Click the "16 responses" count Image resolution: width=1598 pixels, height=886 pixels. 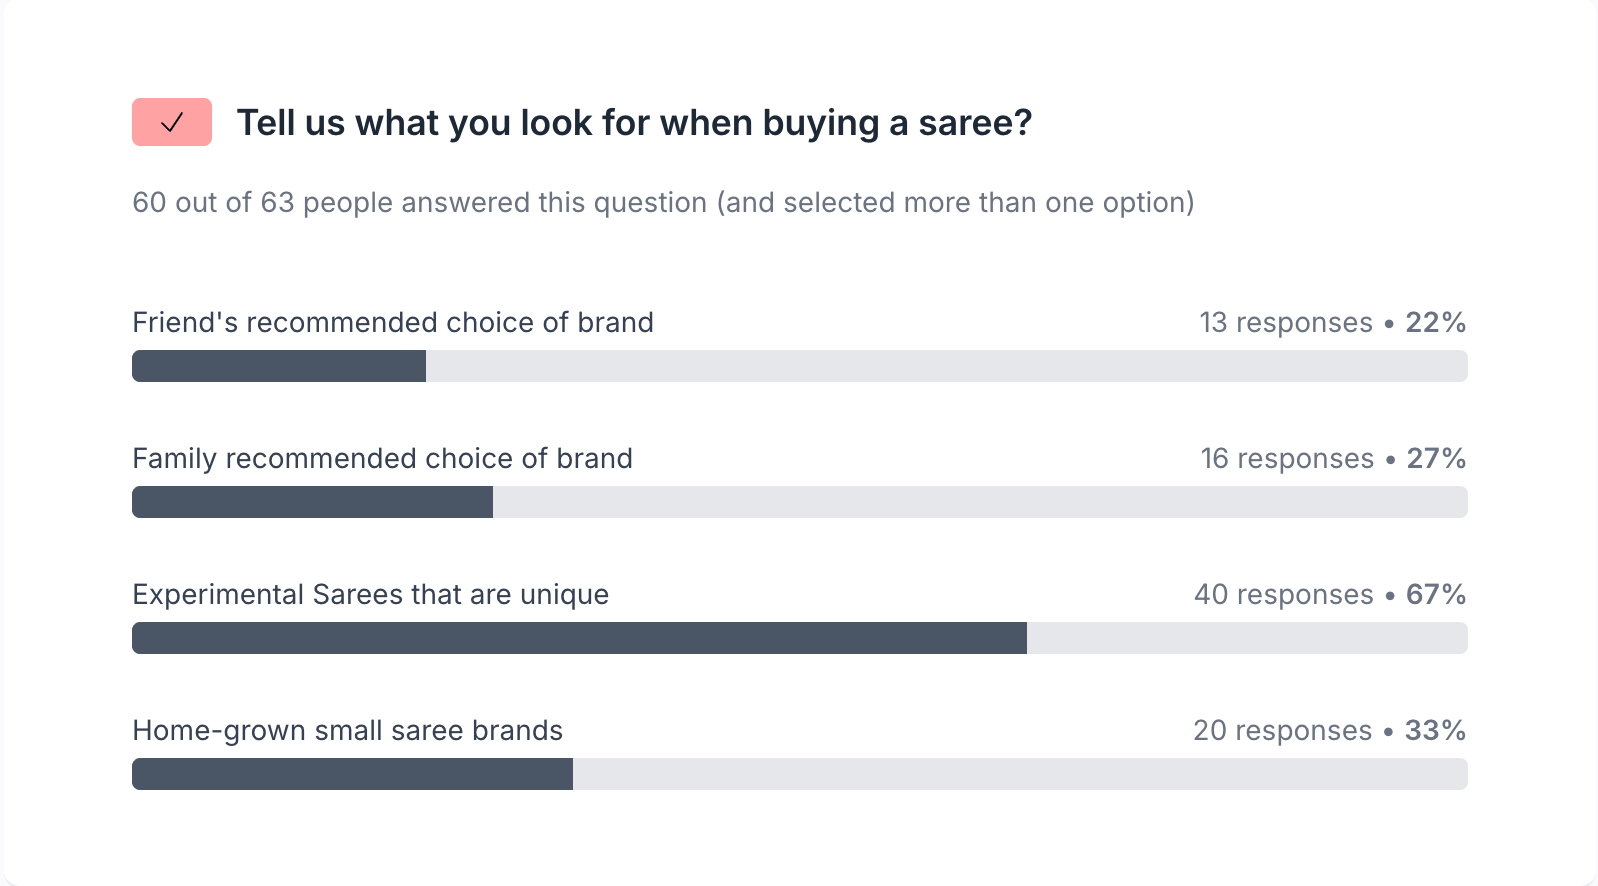pyautogui.click(x=1286, y=458)
